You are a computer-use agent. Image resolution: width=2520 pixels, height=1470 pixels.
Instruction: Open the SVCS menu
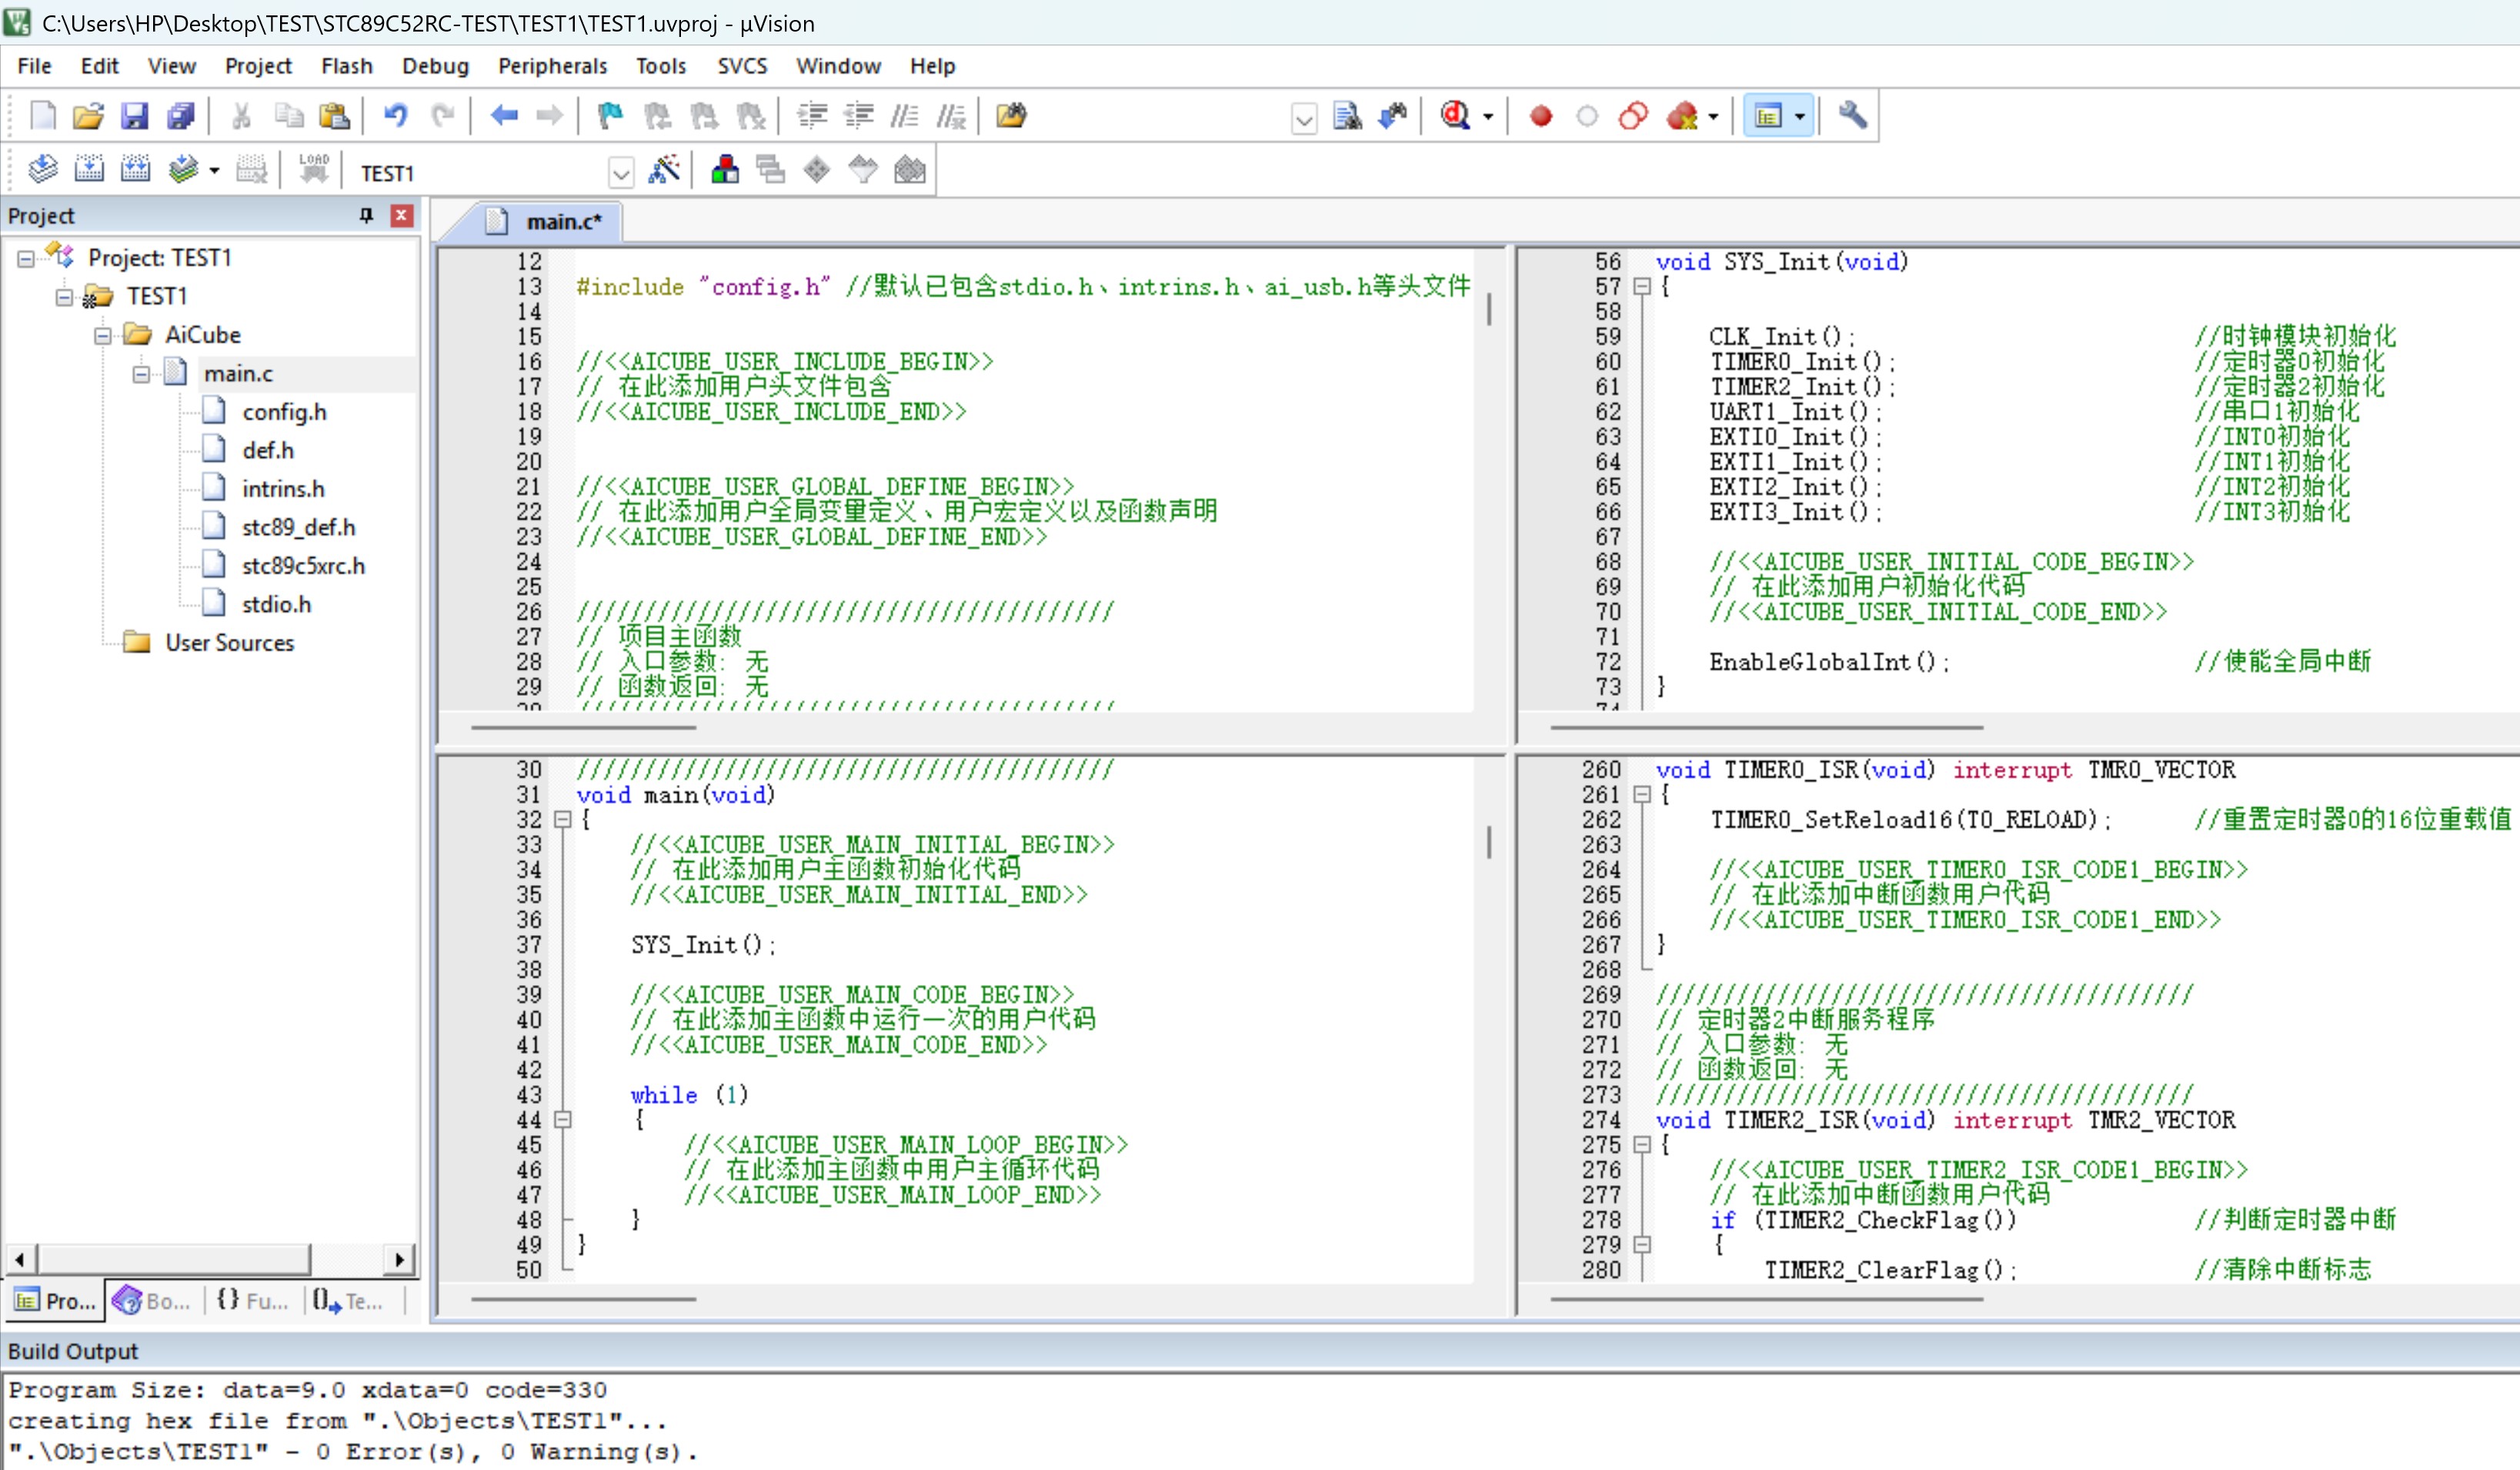742,66
